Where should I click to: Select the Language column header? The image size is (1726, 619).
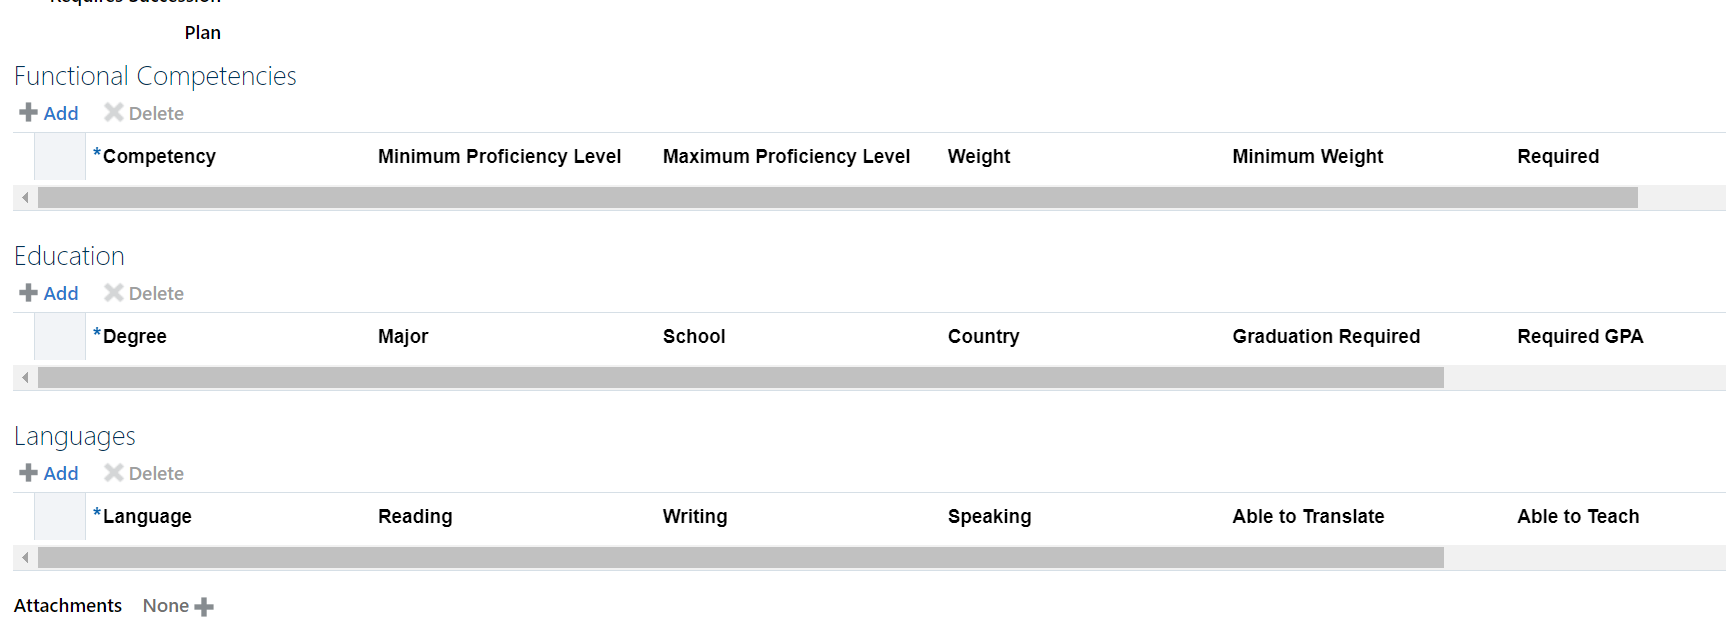click(x=148, y=516)
